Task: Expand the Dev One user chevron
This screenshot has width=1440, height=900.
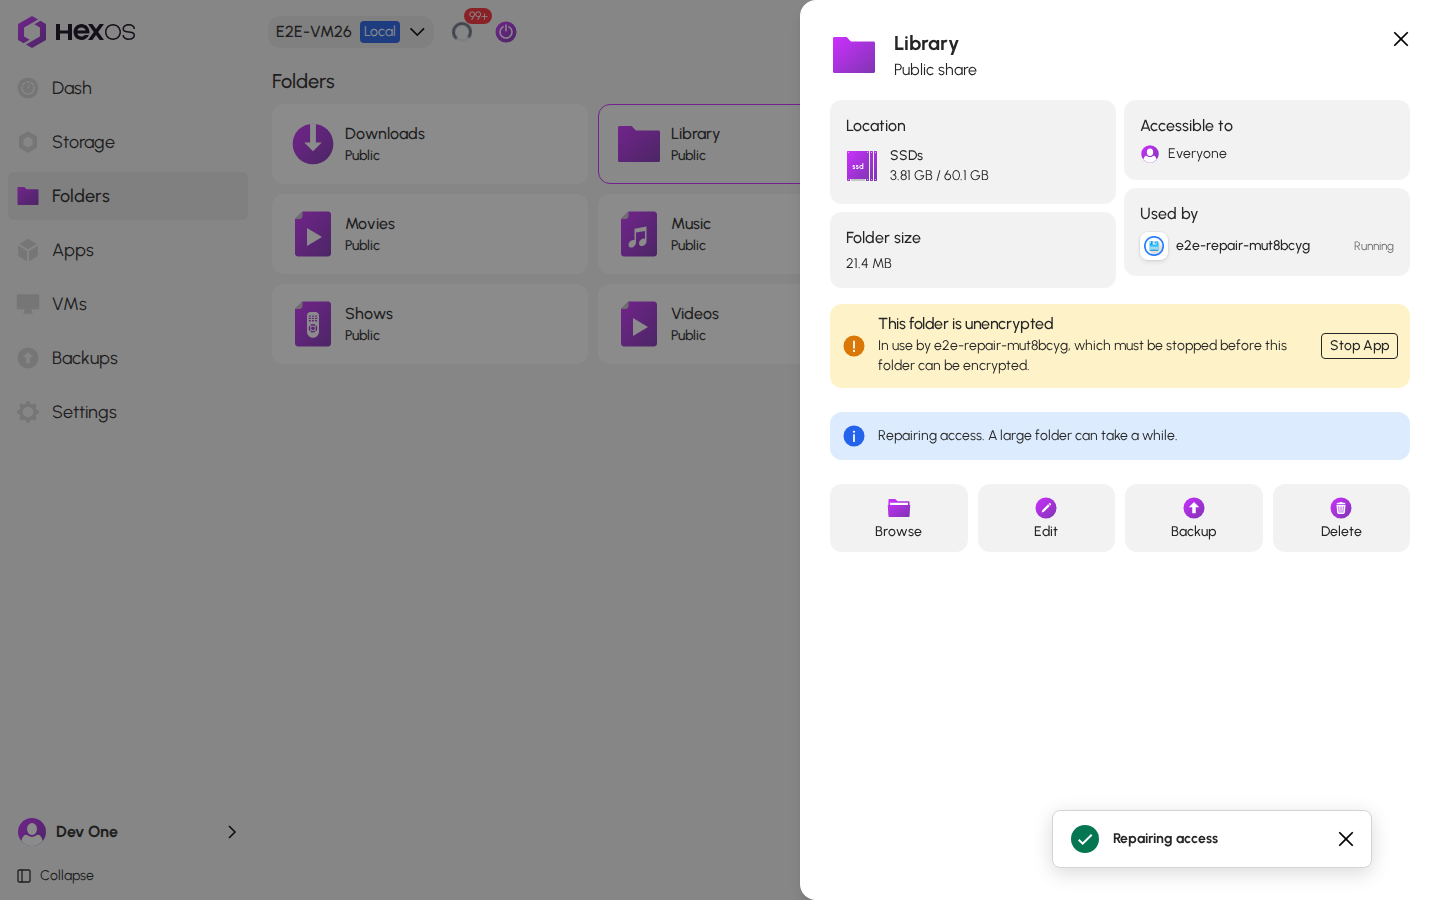Action: point(232,832)
